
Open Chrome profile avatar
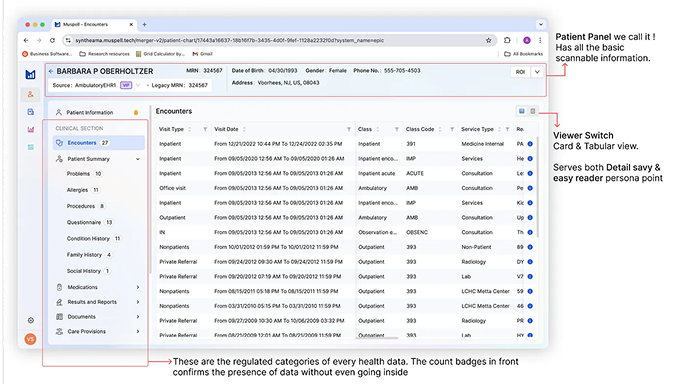[x=526, y=40]
